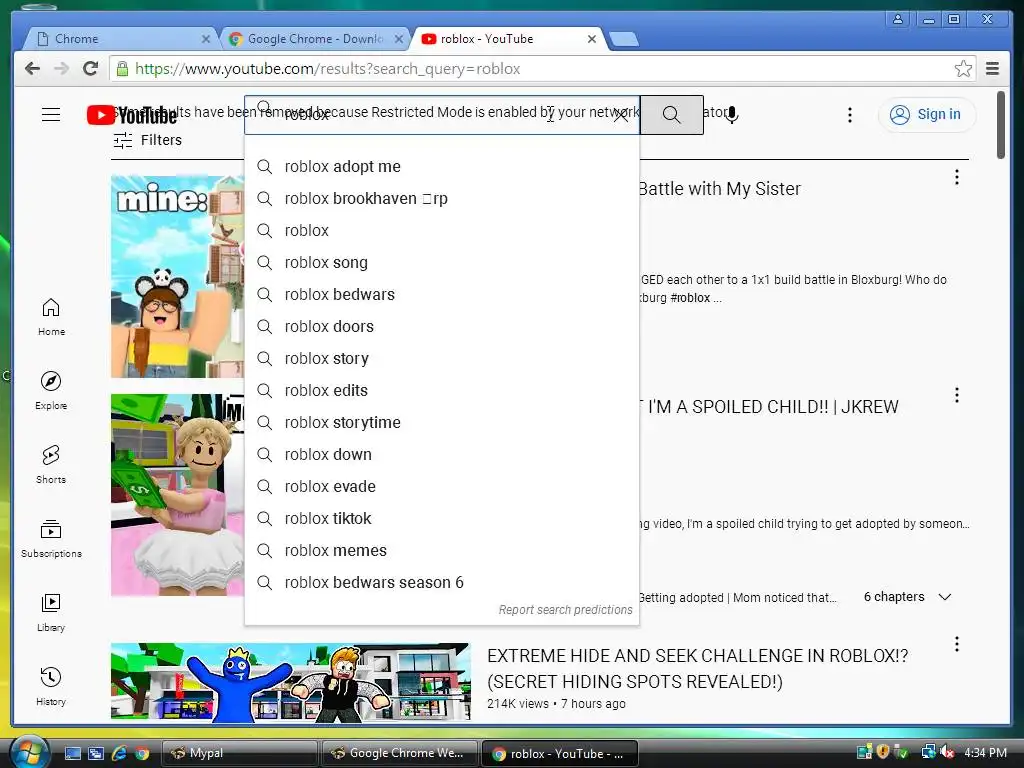This screenshot has height=768, width=1024.
Task: Bookmark page with the star icon
Action: (963, 69)
